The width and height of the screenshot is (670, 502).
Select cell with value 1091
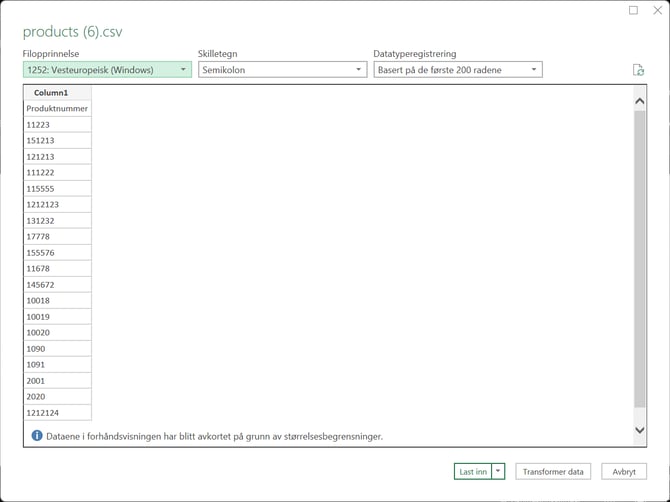pyautogui.click(x=57, y=365)
